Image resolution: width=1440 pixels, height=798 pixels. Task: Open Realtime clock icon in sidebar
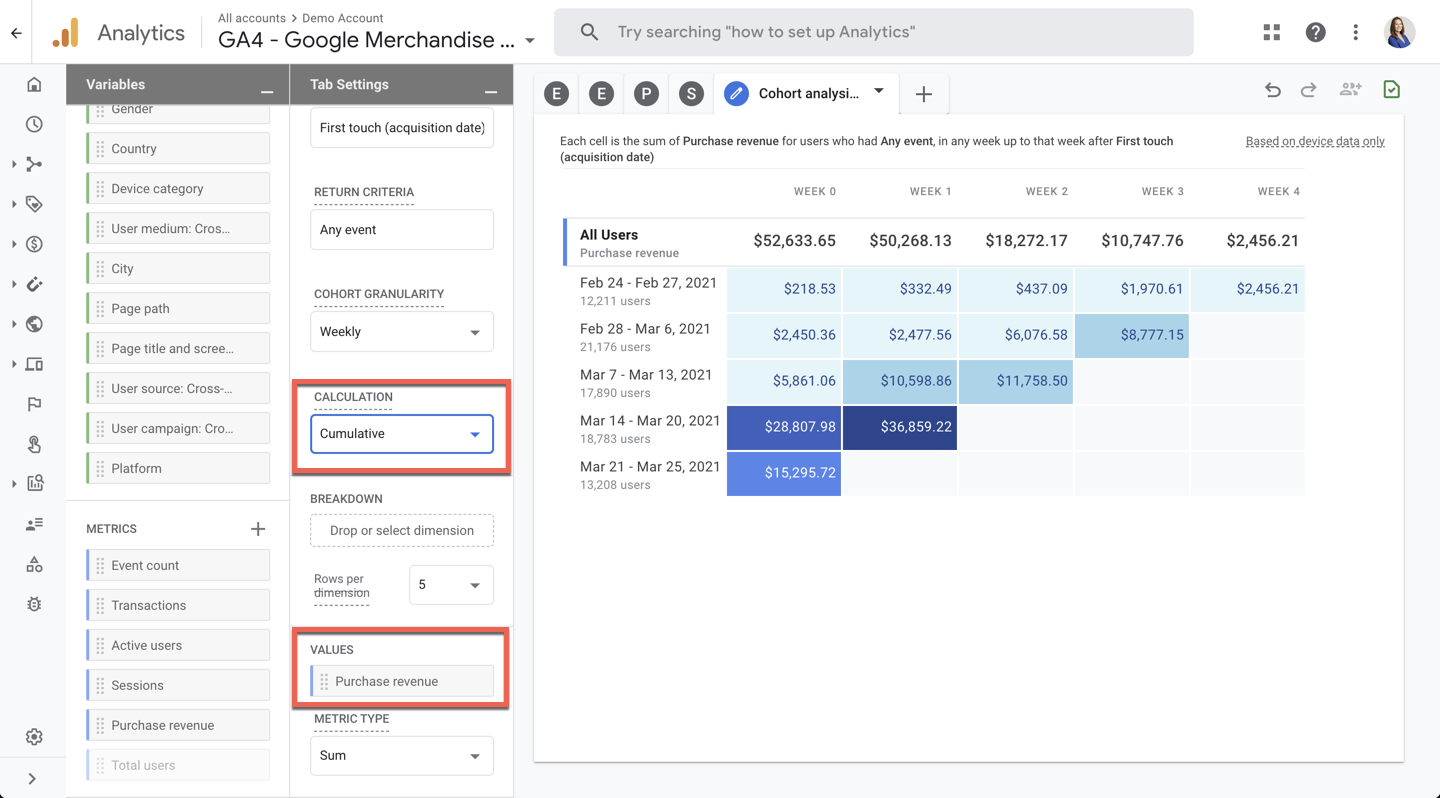tap(34, 125)
